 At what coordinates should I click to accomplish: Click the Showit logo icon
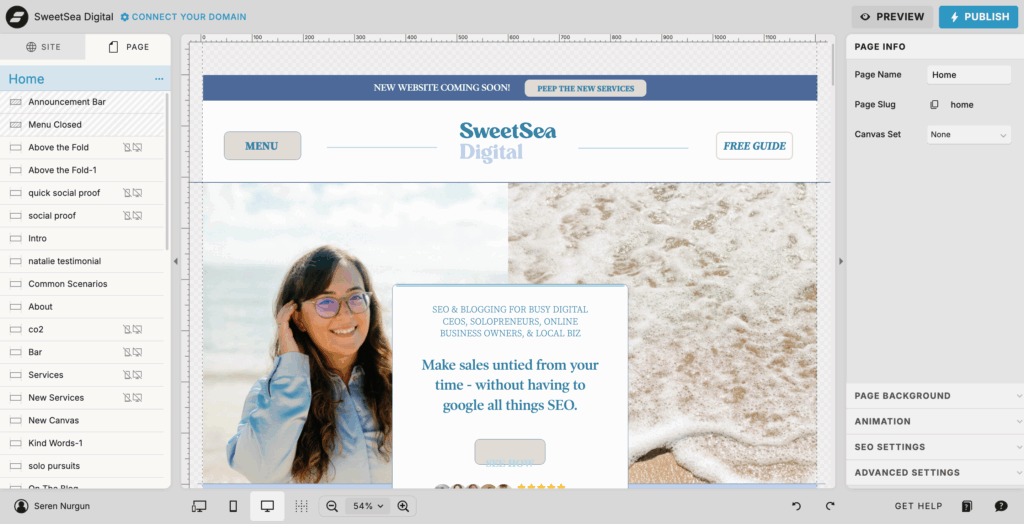(17, 17)
